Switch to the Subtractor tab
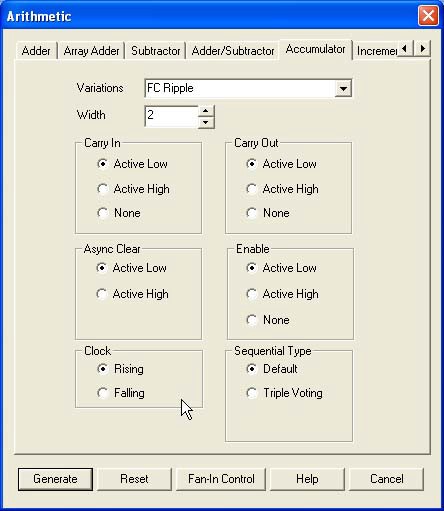This screenshot has width=444, height=511. coord(156,51)
